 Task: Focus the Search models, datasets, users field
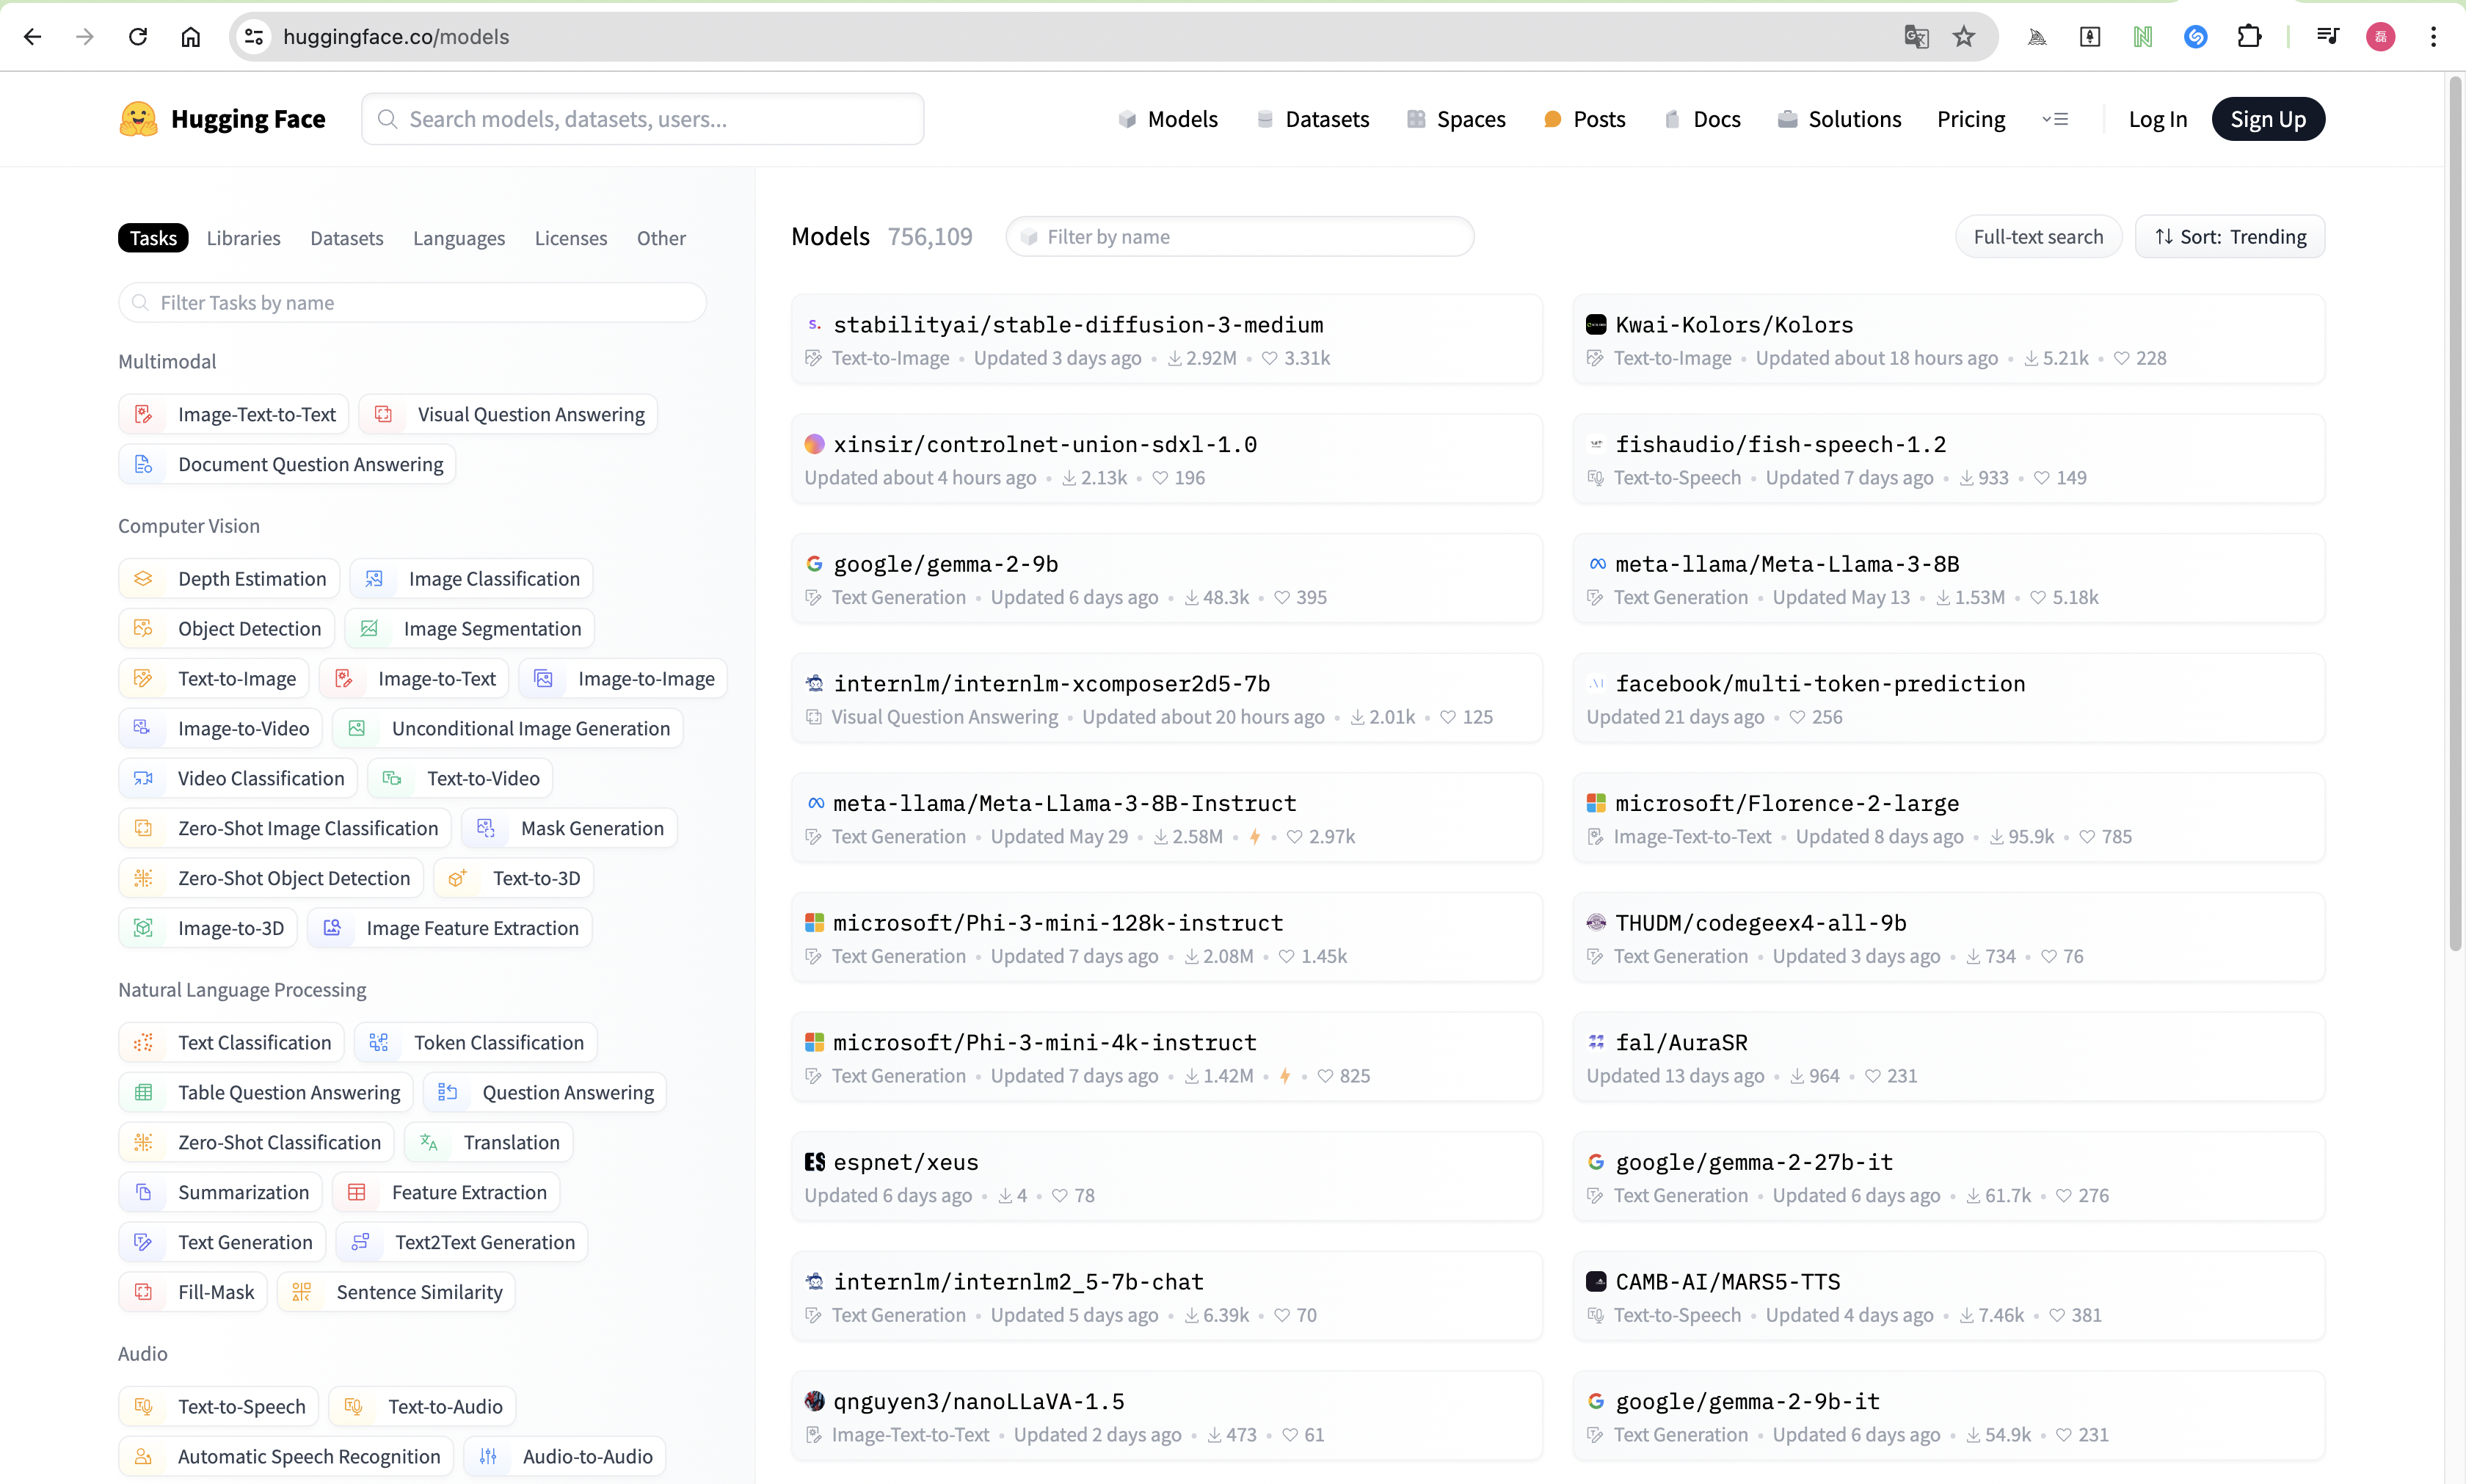click(642, 119)
